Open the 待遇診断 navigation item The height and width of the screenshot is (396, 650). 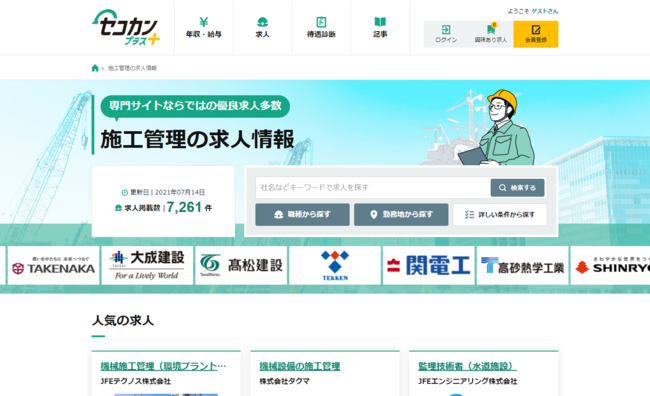321,28
